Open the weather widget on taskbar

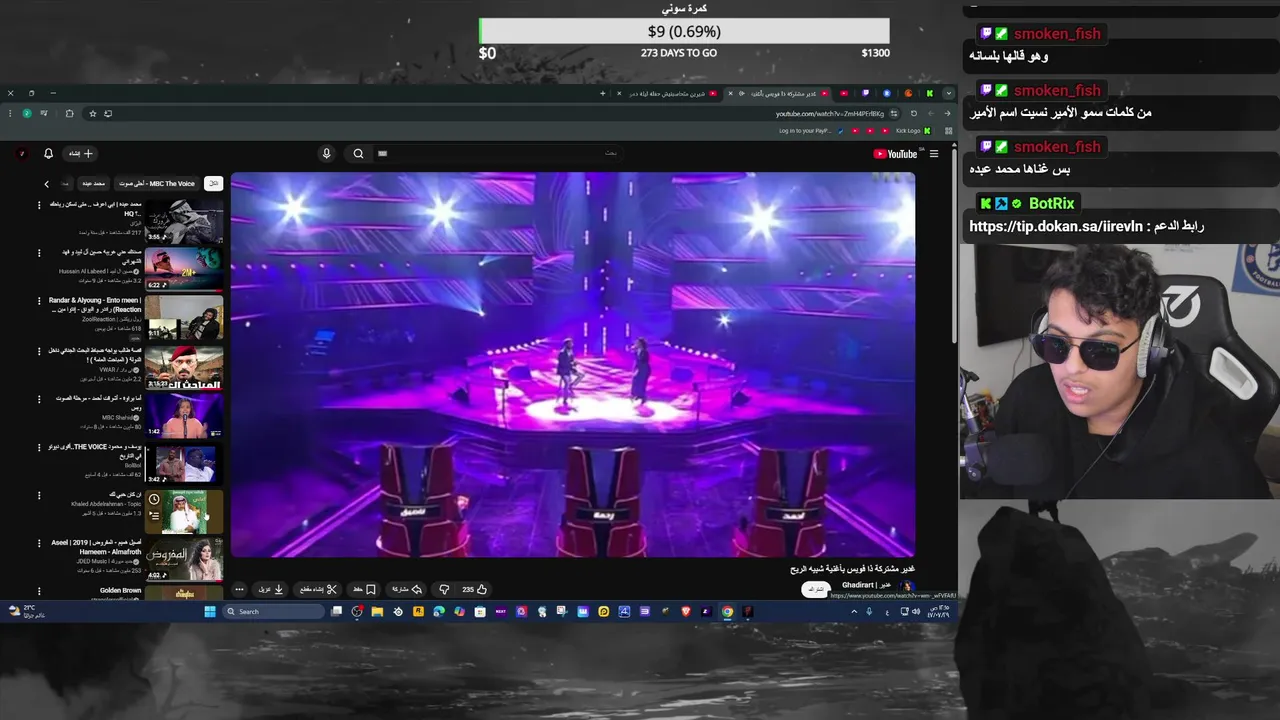[27, 611]
